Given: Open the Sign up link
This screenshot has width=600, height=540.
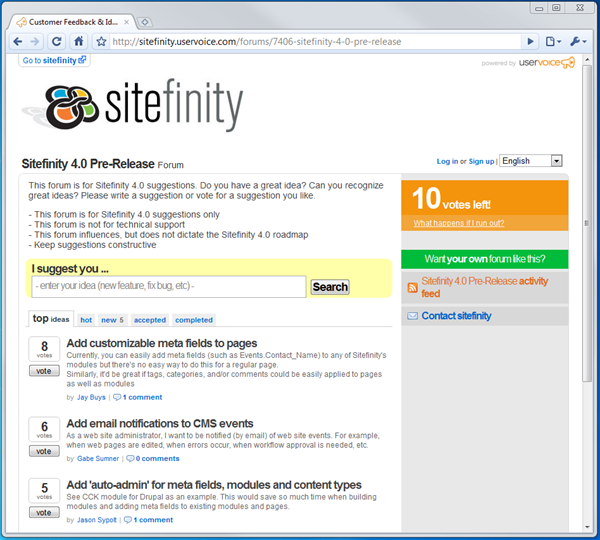Looking at the screenshot, I should tap(481, 161).
